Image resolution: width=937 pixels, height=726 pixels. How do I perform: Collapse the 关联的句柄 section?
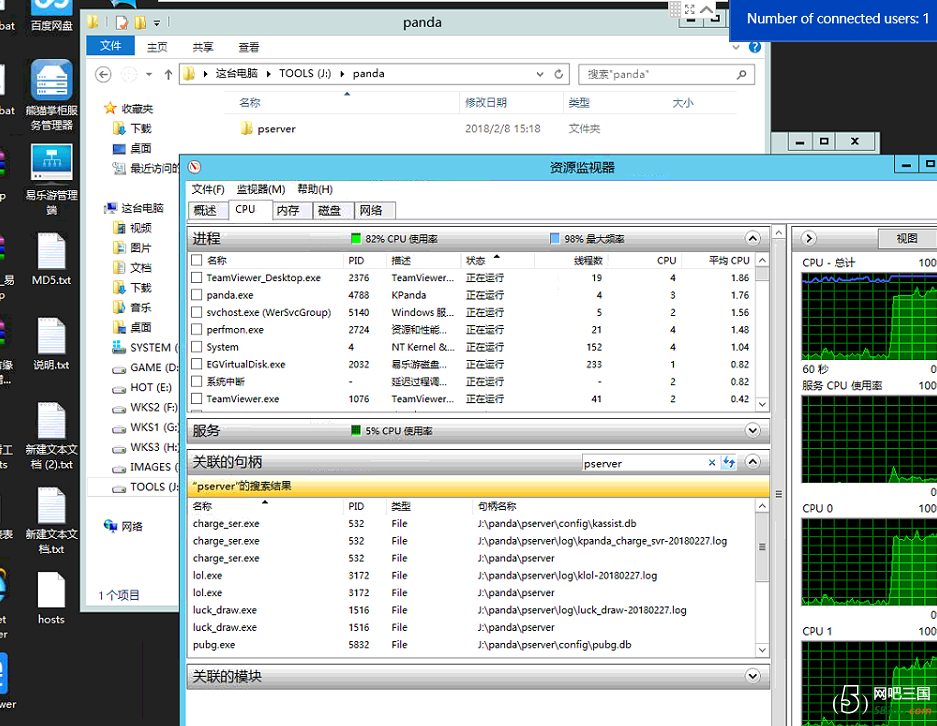click(x=752, y=462)
